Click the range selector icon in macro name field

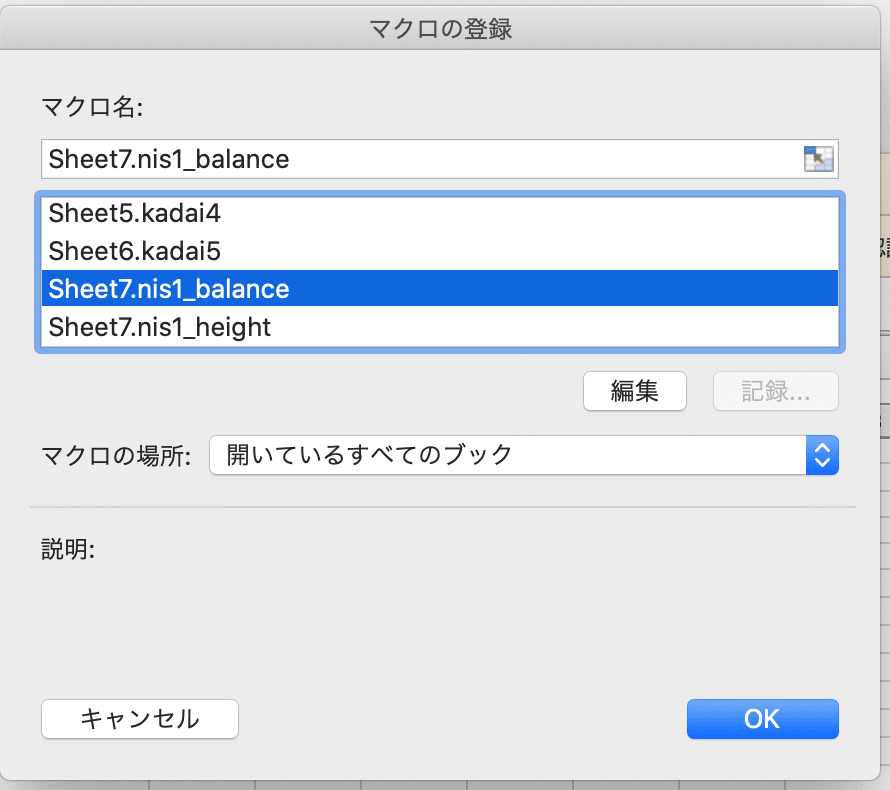[818, 159]
